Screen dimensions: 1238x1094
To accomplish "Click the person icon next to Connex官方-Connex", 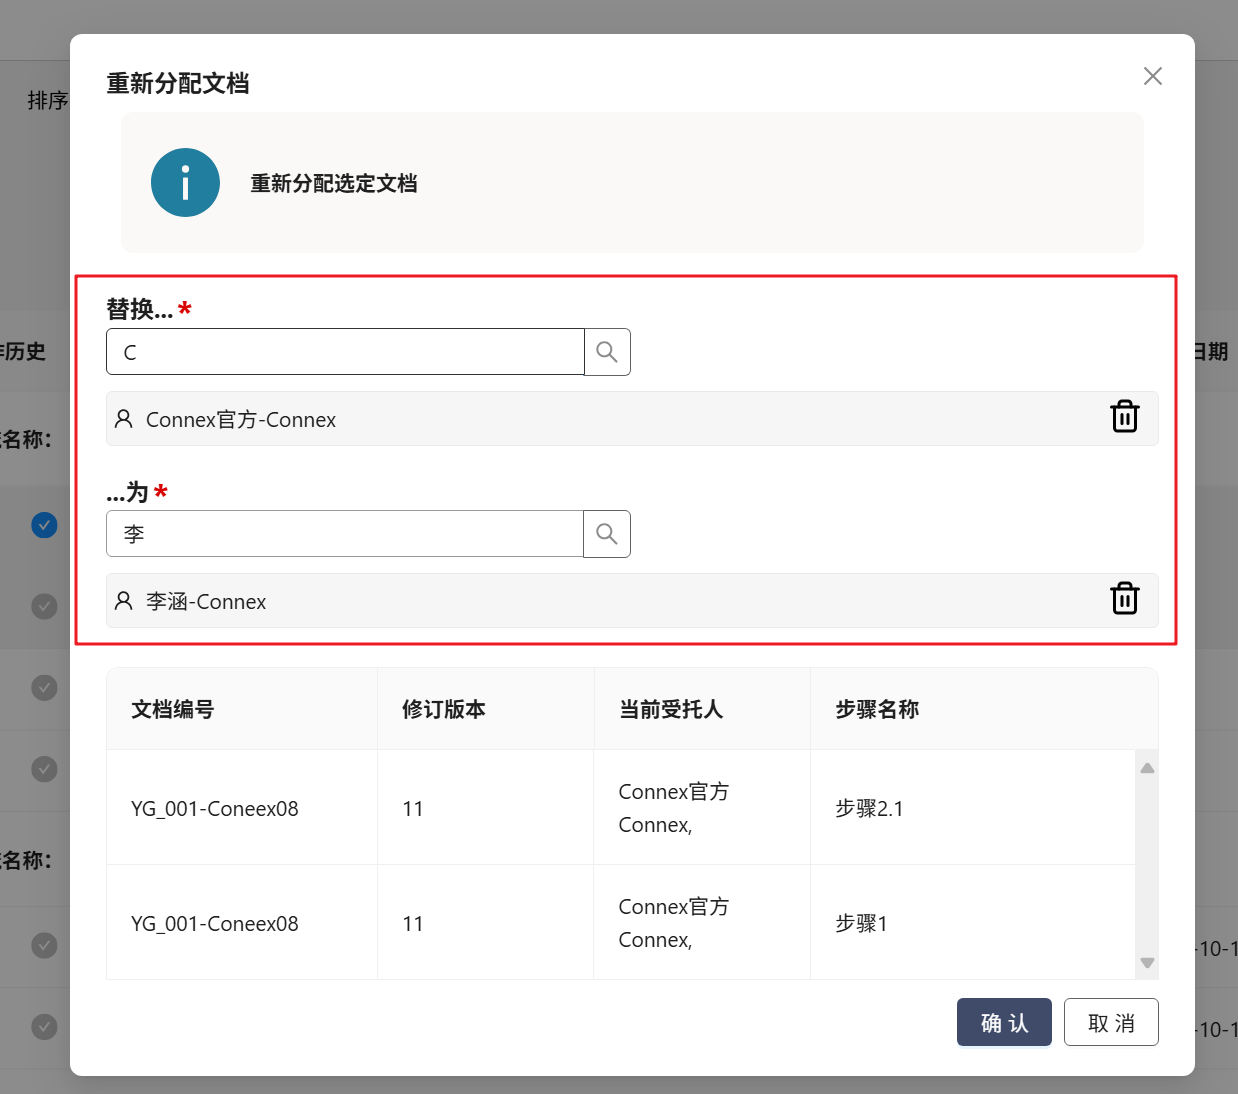I will coord(124,419).
